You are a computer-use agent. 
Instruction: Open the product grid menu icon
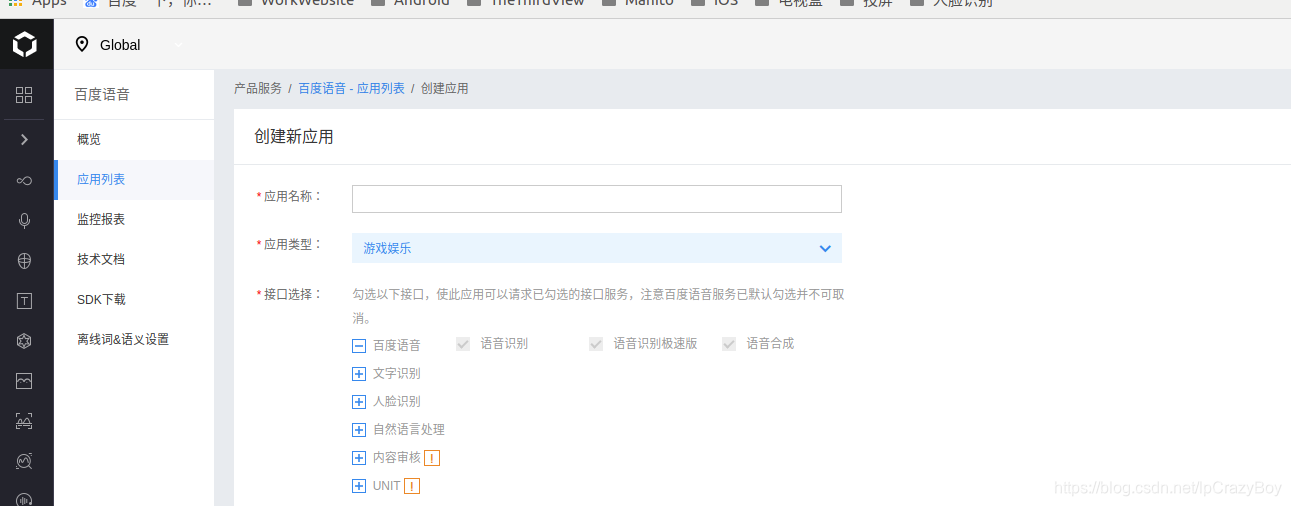(25, 95)
